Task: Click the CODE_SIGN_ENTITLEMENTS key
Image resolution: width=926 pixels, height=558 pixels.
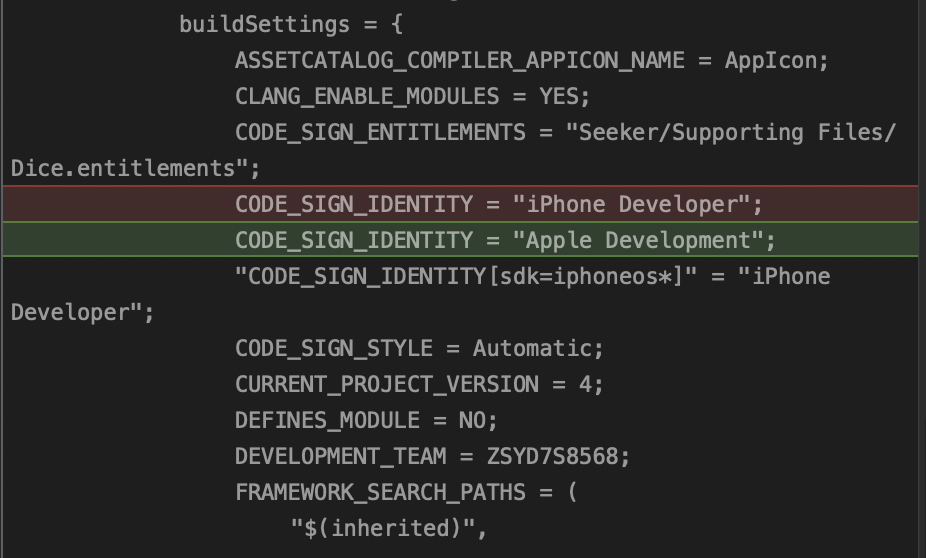Action: click(x=380, y=132)
